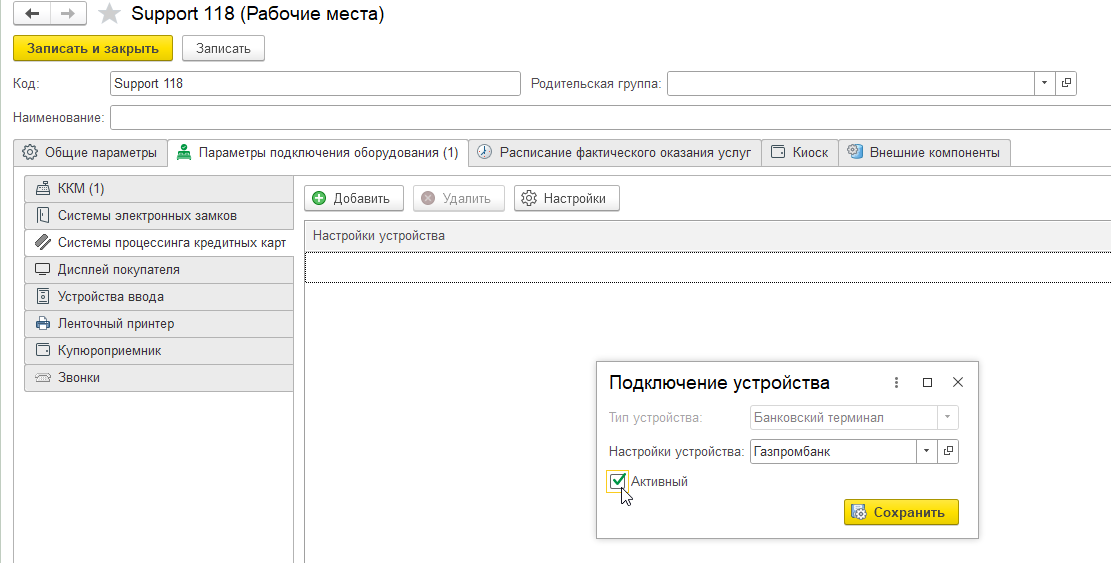Select the Звонки section
The width and height of the screenshot is (1111, 563).
(159, 377)
